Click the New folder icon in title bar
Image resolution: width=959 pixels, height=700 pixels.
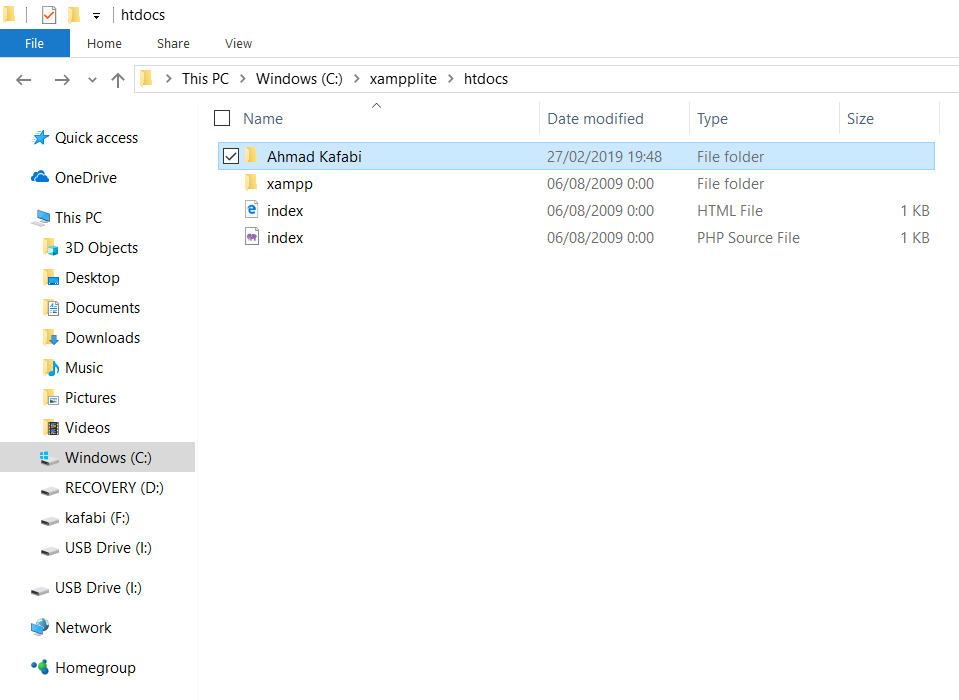coord(74,15)
